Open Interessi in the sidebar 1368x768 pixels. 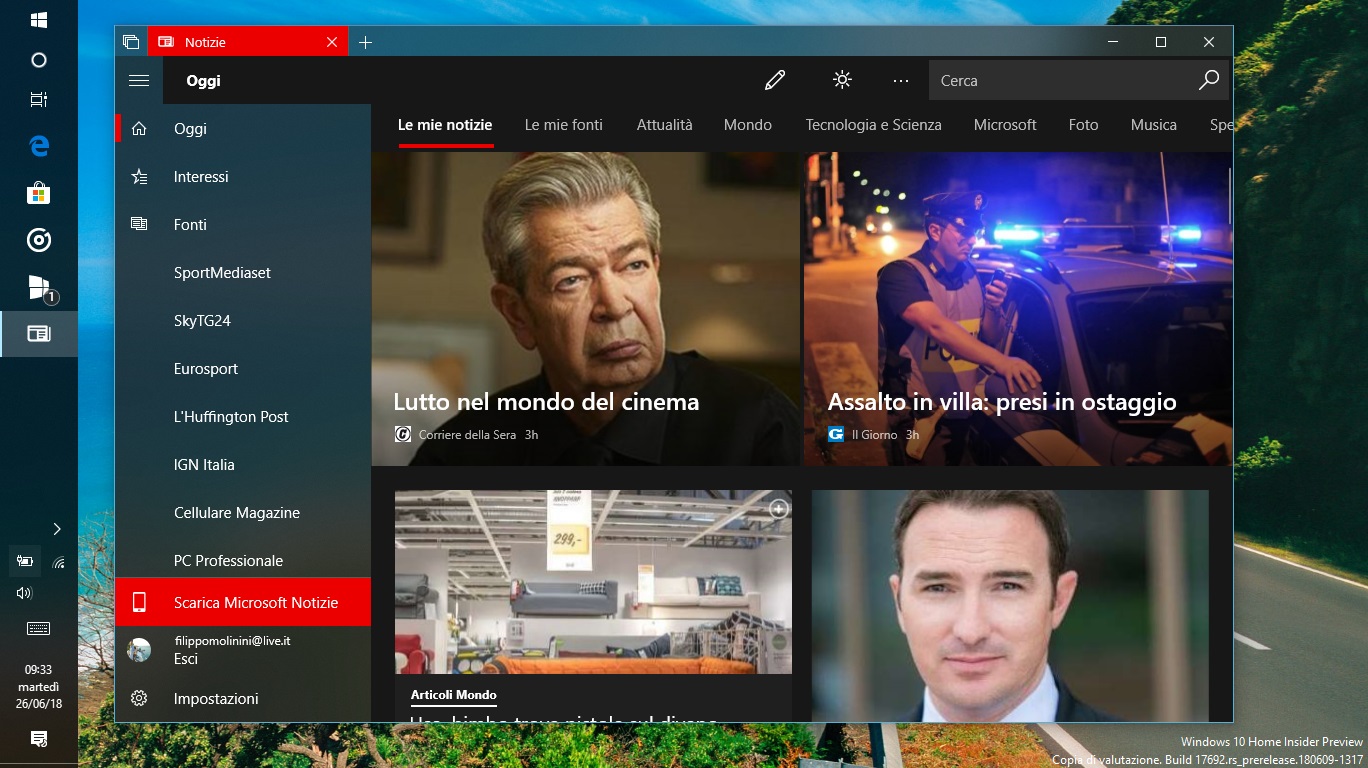pos(243,176)
